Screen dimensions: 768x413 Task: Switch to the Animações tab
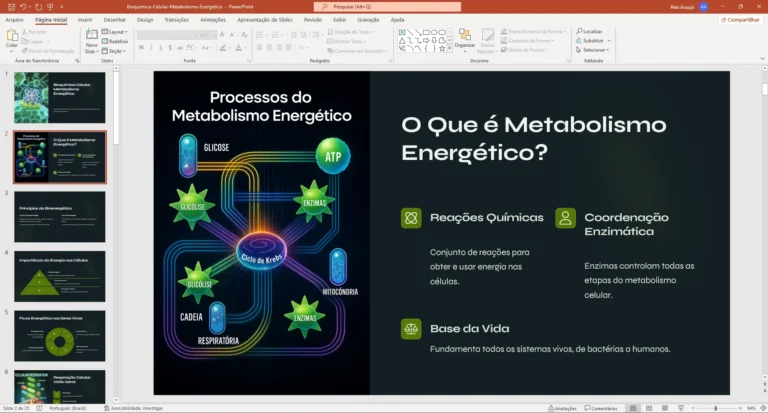pyautogui.click(x=213, y=20)
